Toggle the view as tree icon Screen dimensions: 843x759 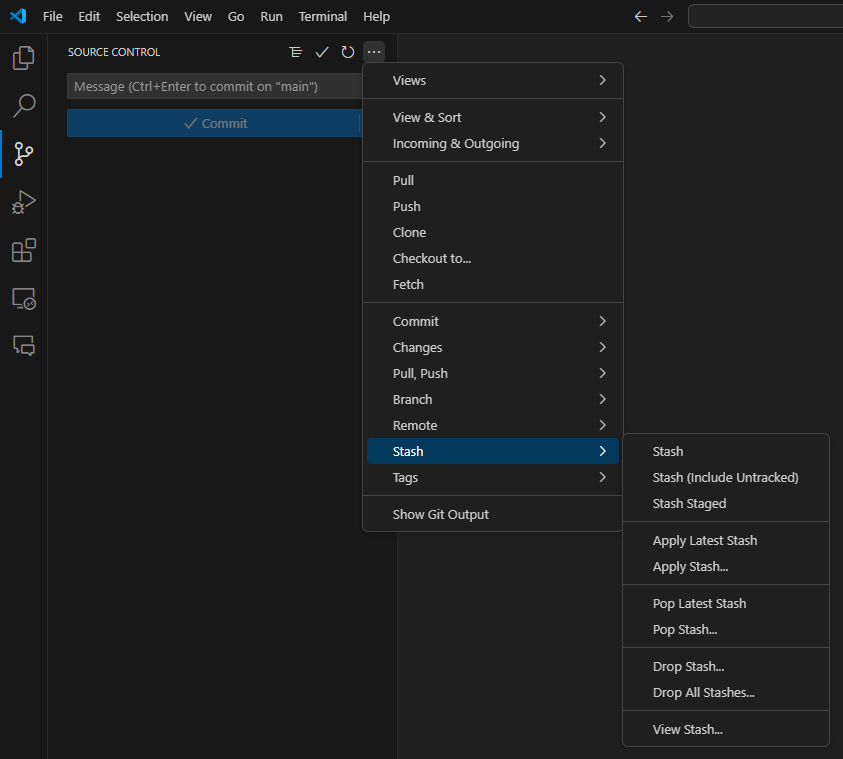[295, 52]
